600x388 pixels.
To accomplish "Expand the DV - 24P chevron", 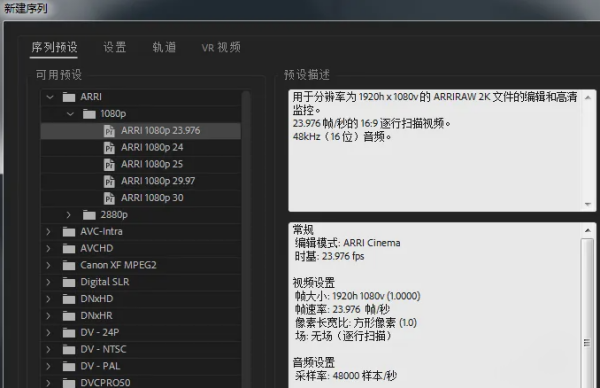I will pyautogui.click(x=48, y=333).
